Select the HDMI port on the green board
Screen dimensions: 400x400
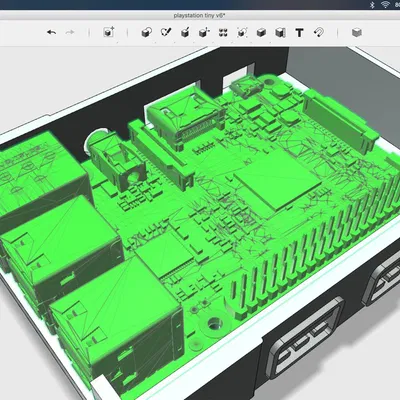[187, 117]
